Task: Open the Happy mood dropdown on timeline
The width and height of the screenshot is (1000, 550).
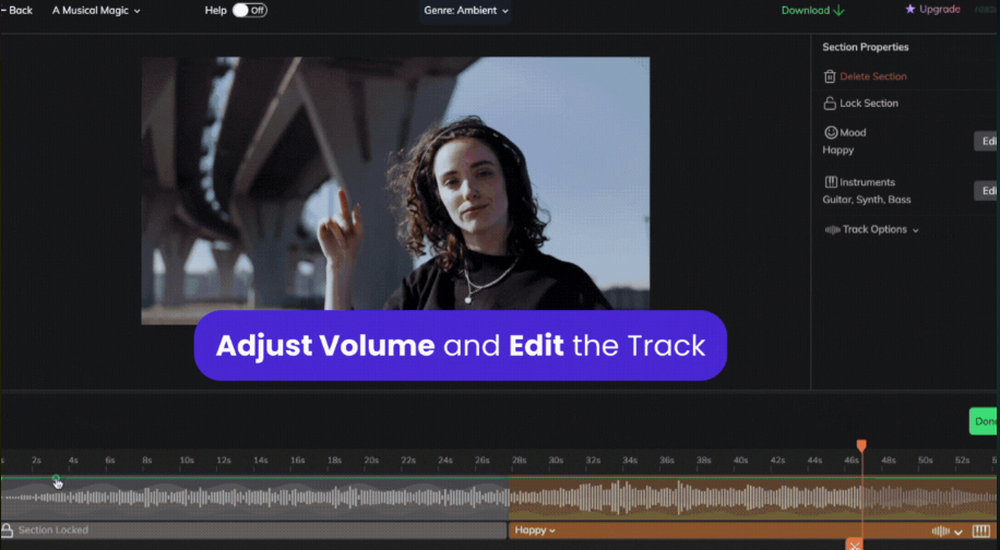Action: tap(534, 530)
